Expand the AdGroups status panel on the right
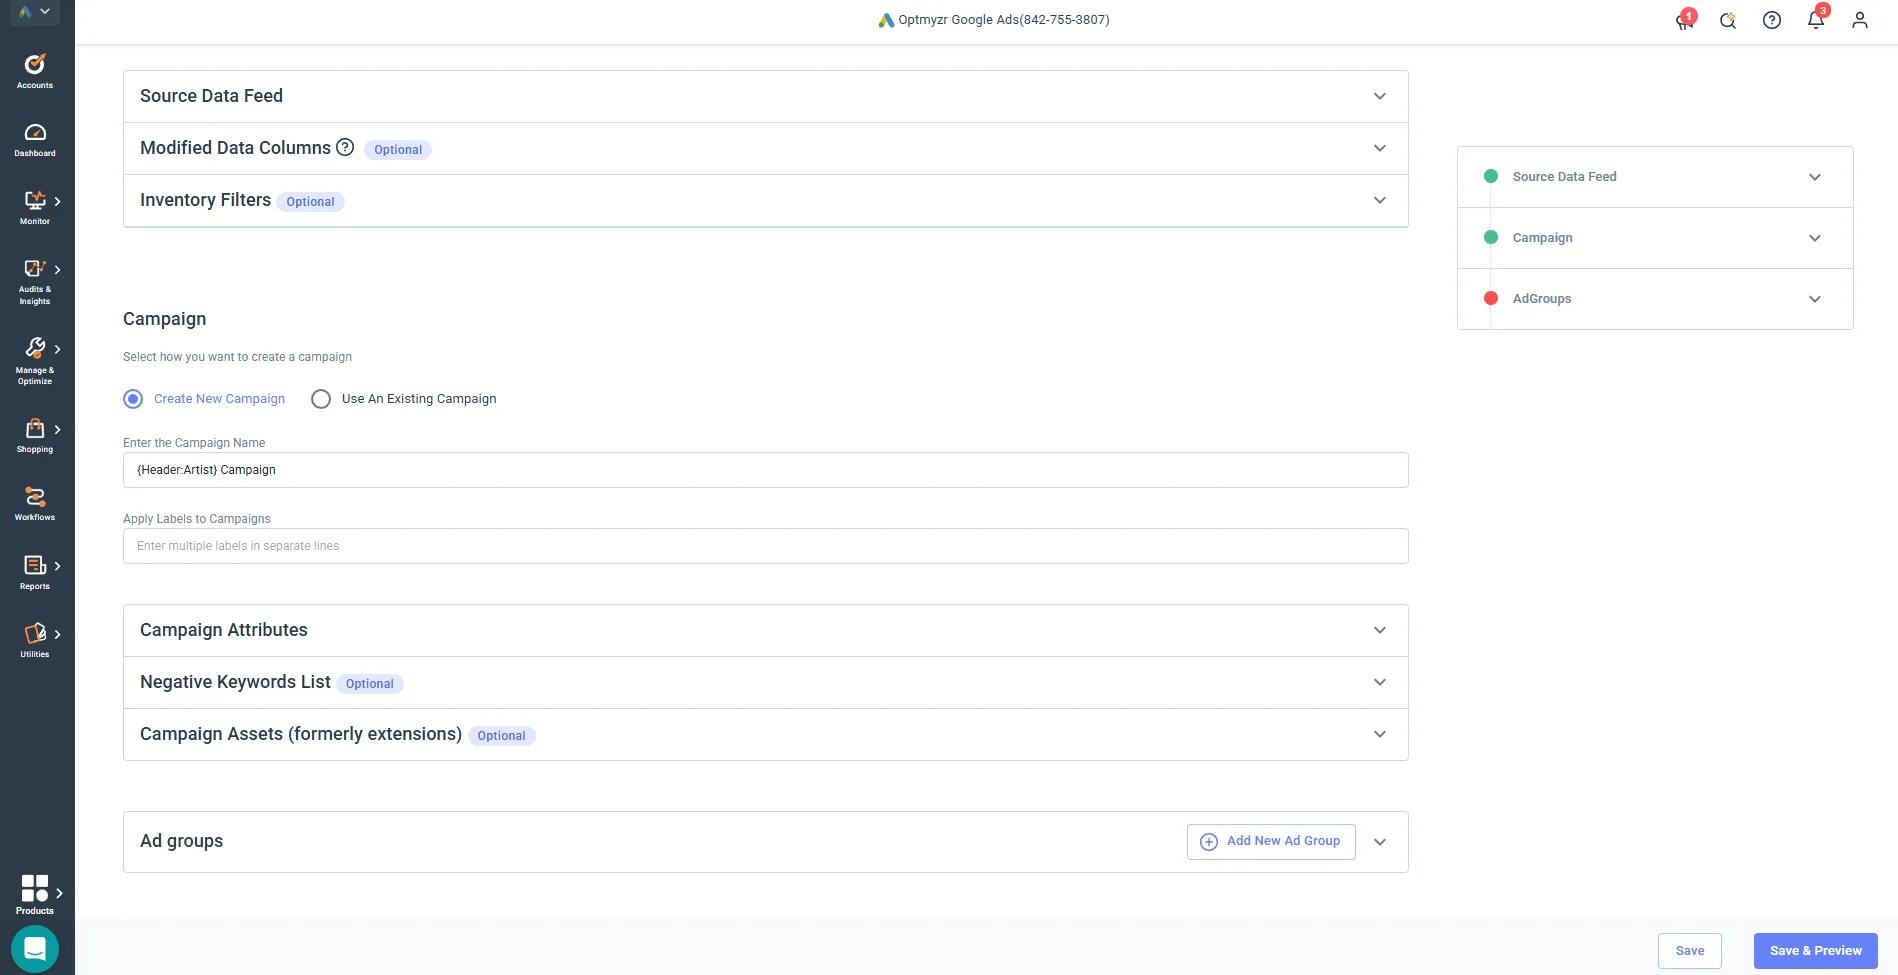1898x975 pixels. pos(1814,298)
